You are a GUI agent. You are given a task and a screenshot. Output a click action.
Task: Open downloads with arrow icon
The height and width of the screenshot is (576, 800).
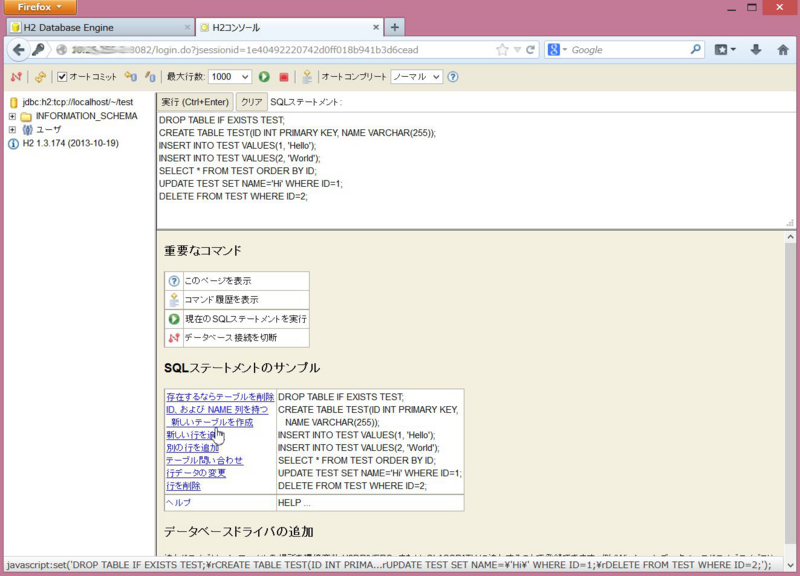pyautogui.click(x=756, y=50)
